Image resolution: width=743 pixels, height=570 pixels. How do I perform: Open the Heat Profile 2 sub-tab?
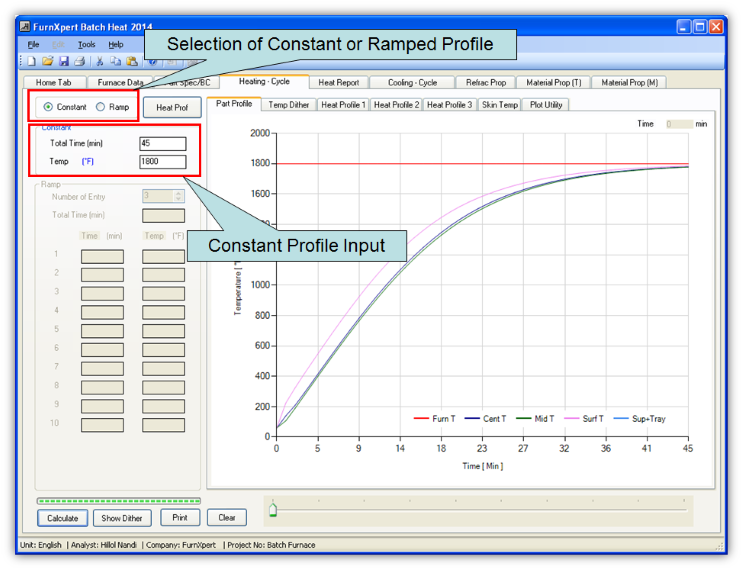click(396, 105)
